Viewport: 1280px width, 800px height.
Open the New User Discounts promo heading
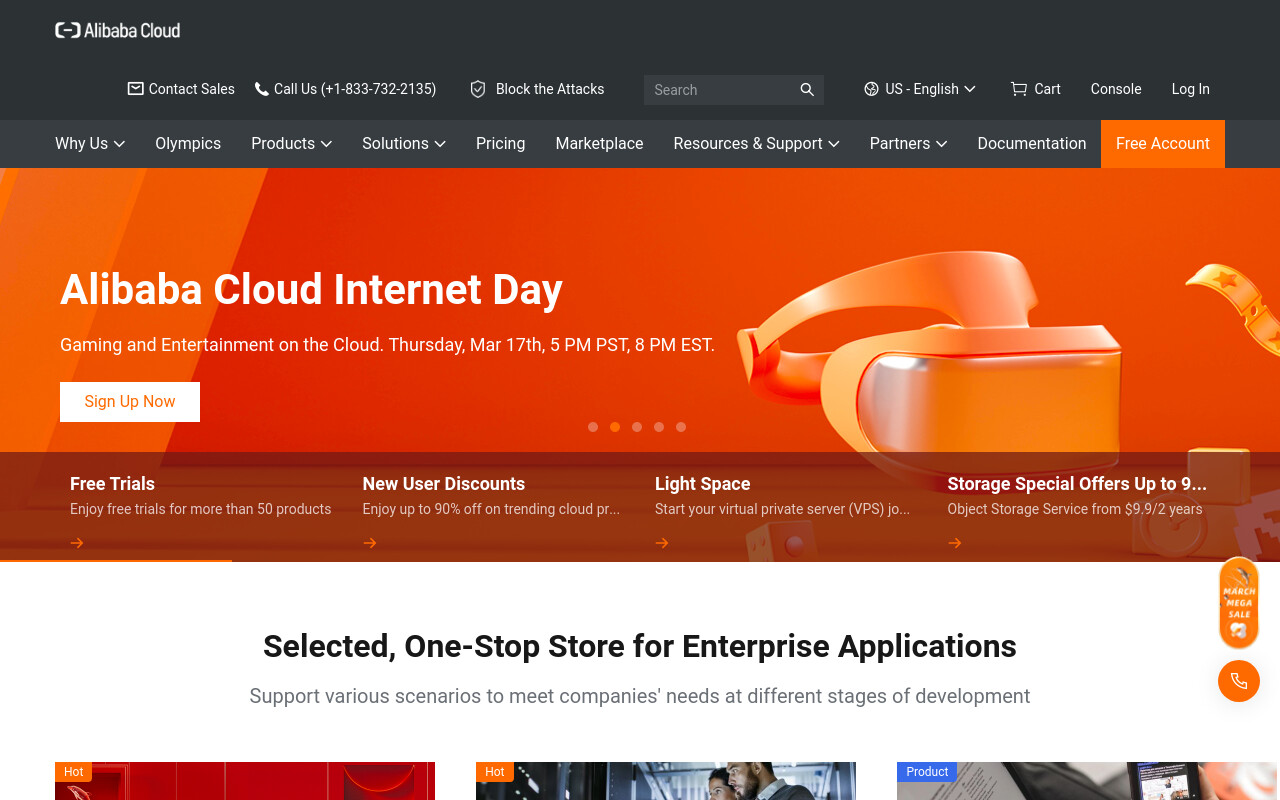pos(444,484)
